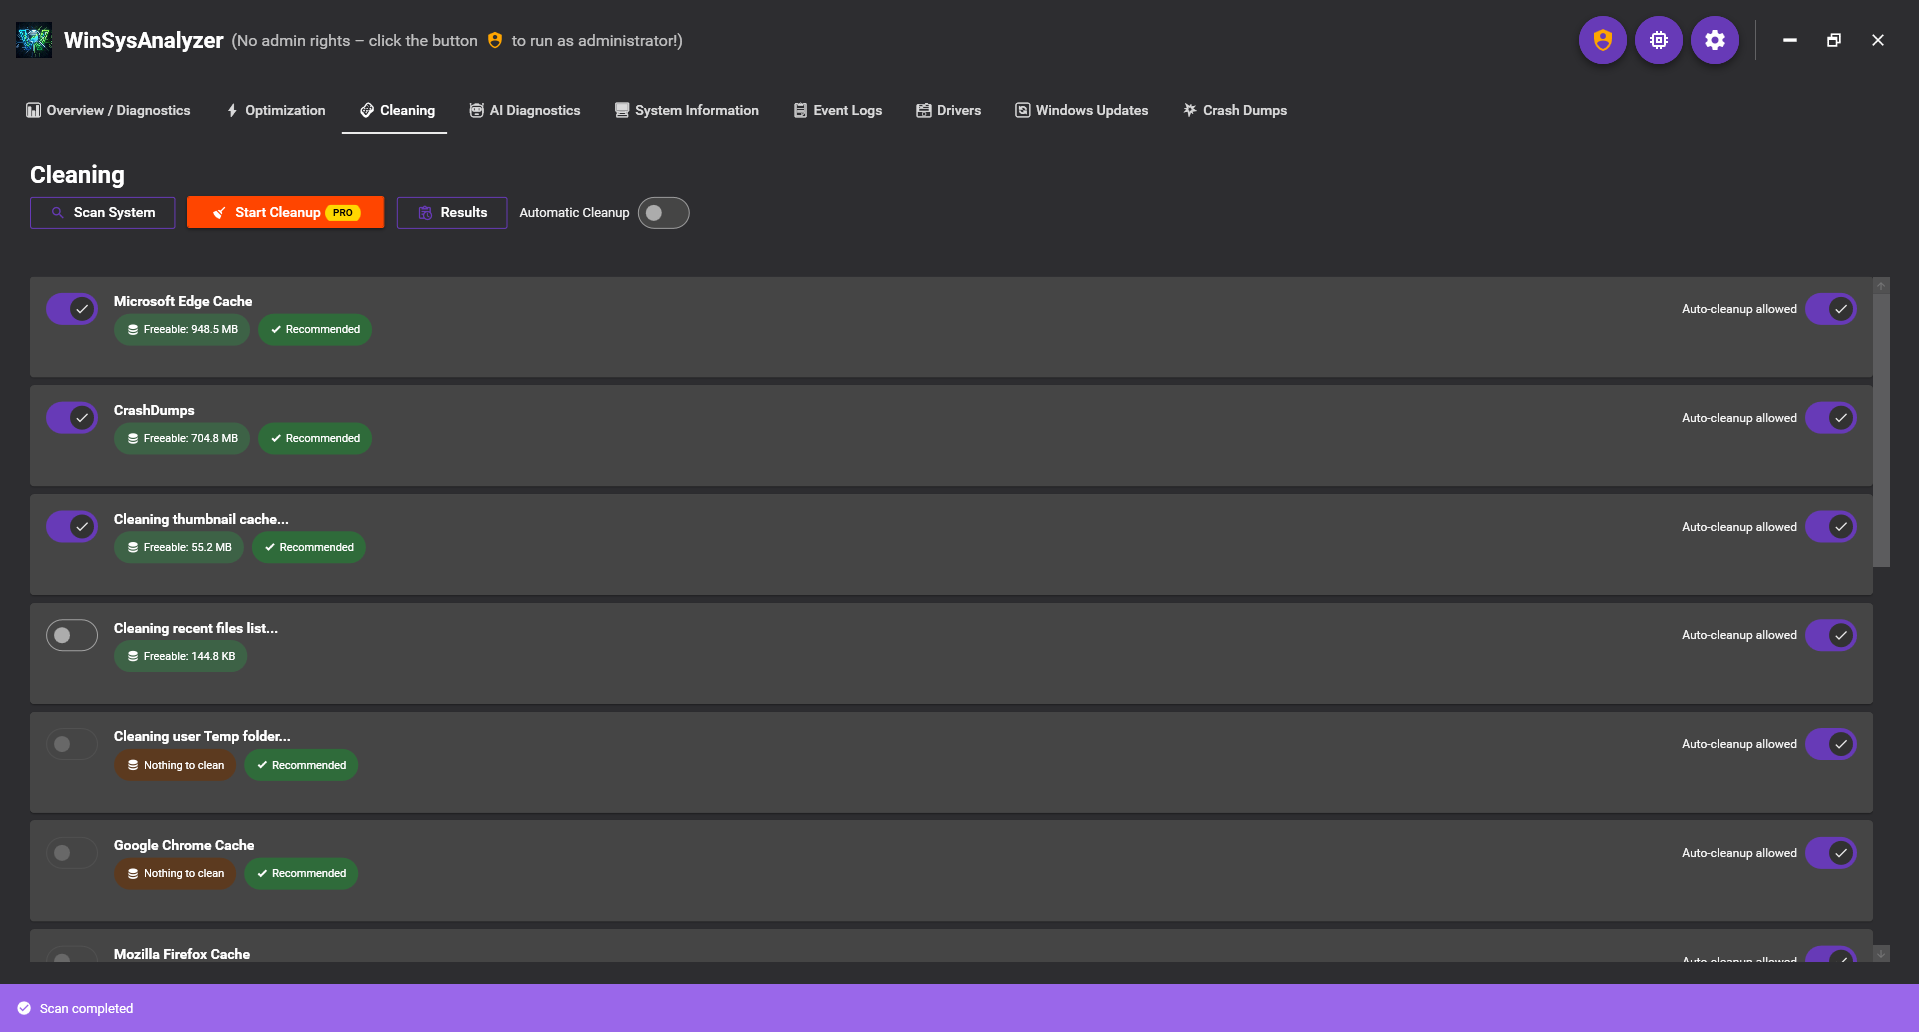The width and height of the screenshot is (1919, 1032).
Task: Toggle auto-cleanup allowed for recent files list
Action: tap(1831, 635)
